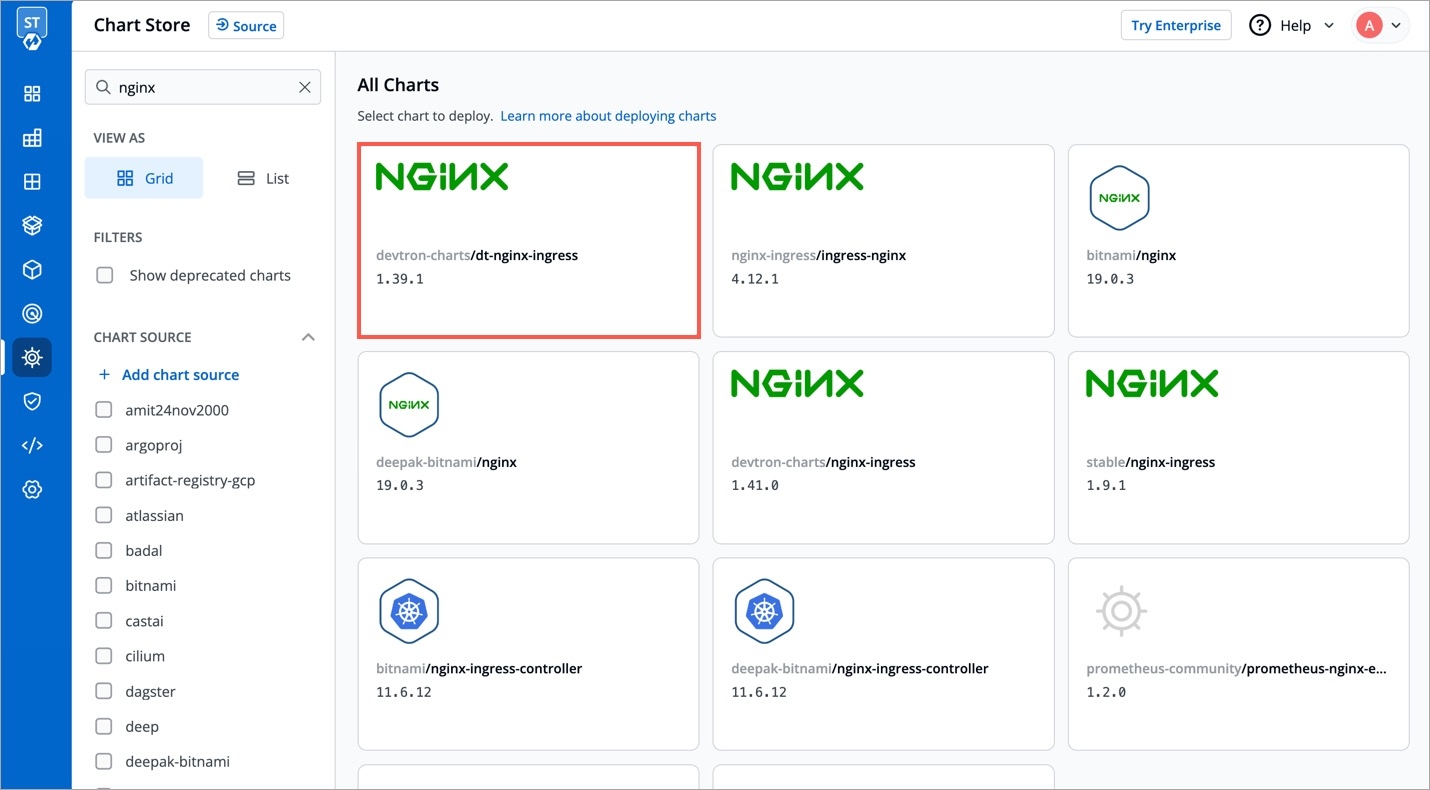Click hexagon NGINX logo on bitnami/nginx card

[1119, 198]
